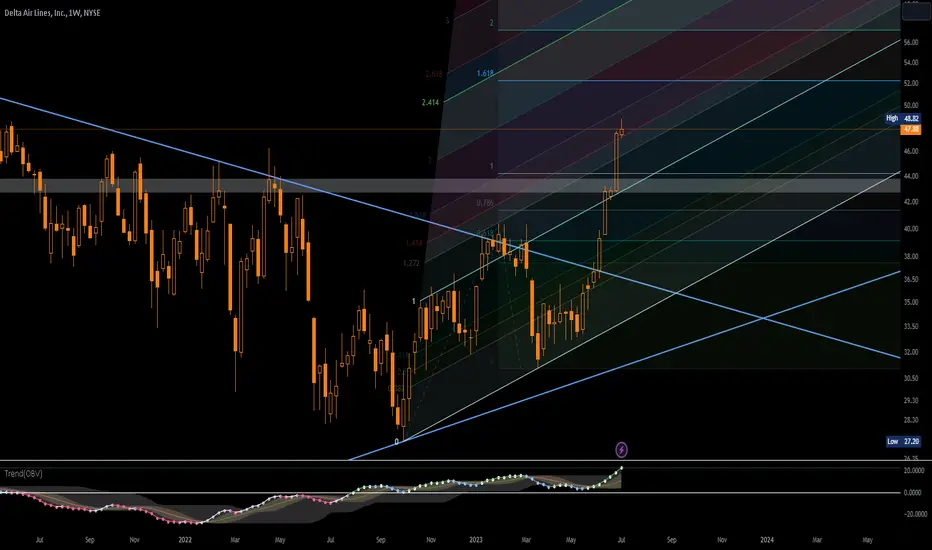The width and height of the screenshot is (932, 550).
Task: Click the 29.30 price axis value
Action: click(911, 400)
